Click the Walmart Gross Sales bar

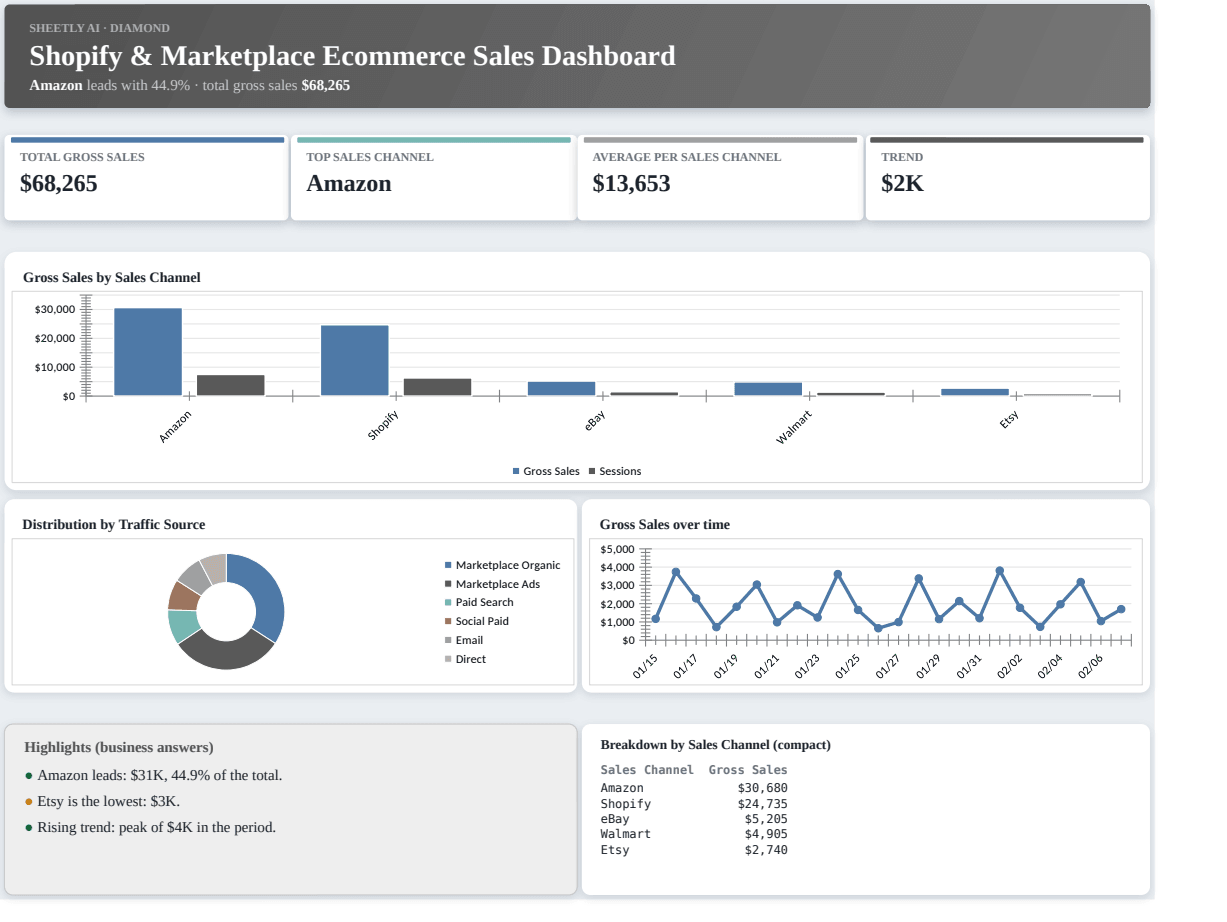(768, 389)
